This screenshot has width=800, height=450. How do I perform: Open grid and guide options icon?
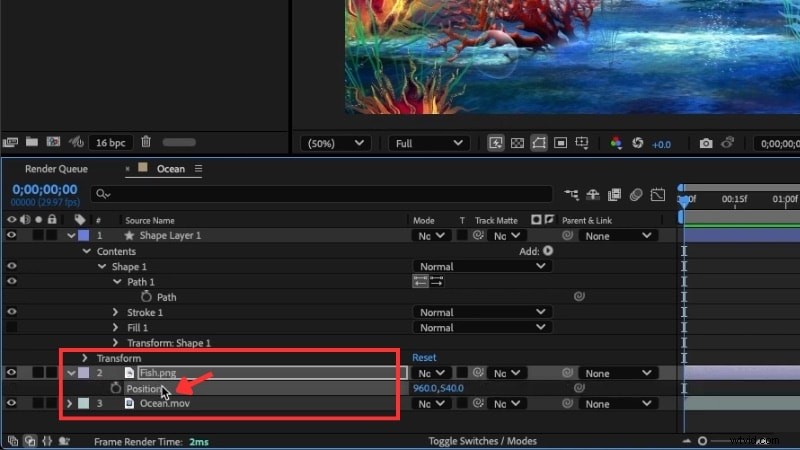pos(582,143)
